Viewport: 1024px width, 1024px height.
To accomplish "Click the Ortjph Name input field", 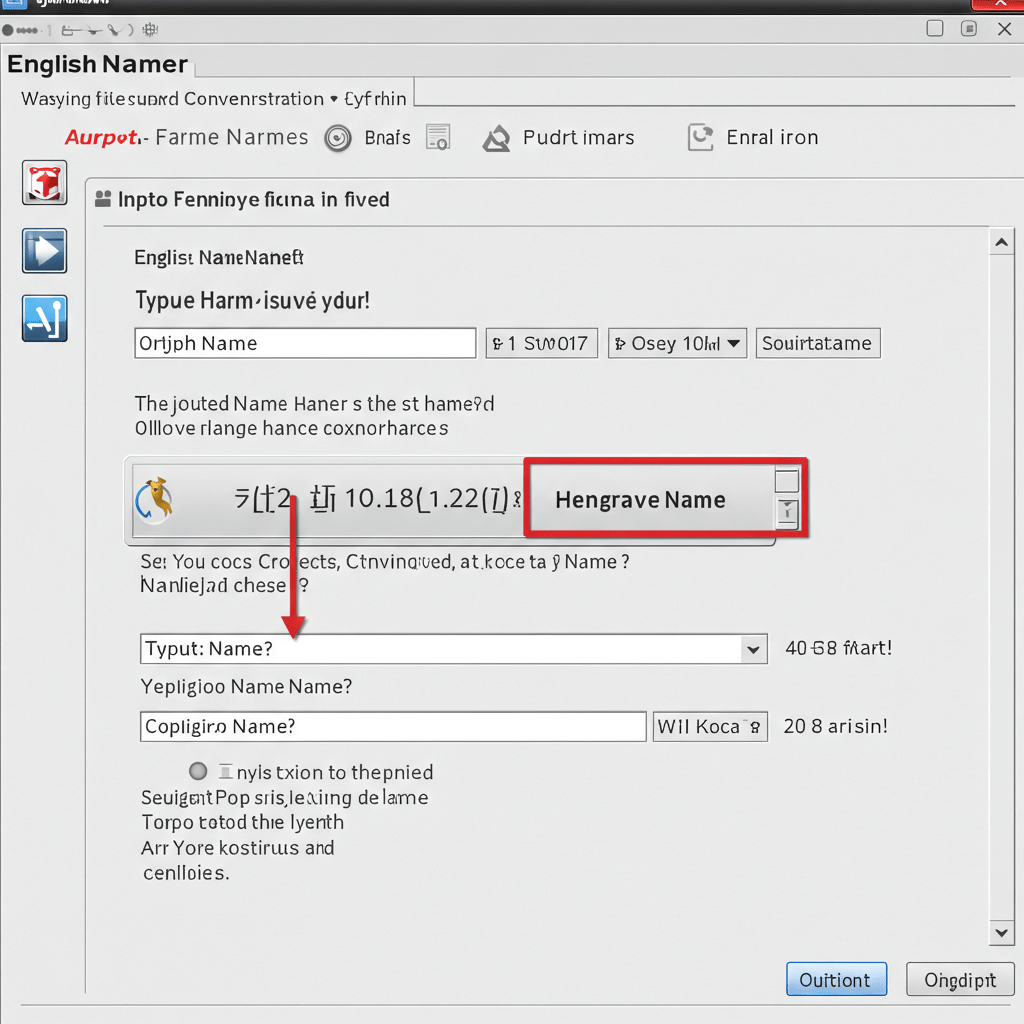I will click(305, 343).
